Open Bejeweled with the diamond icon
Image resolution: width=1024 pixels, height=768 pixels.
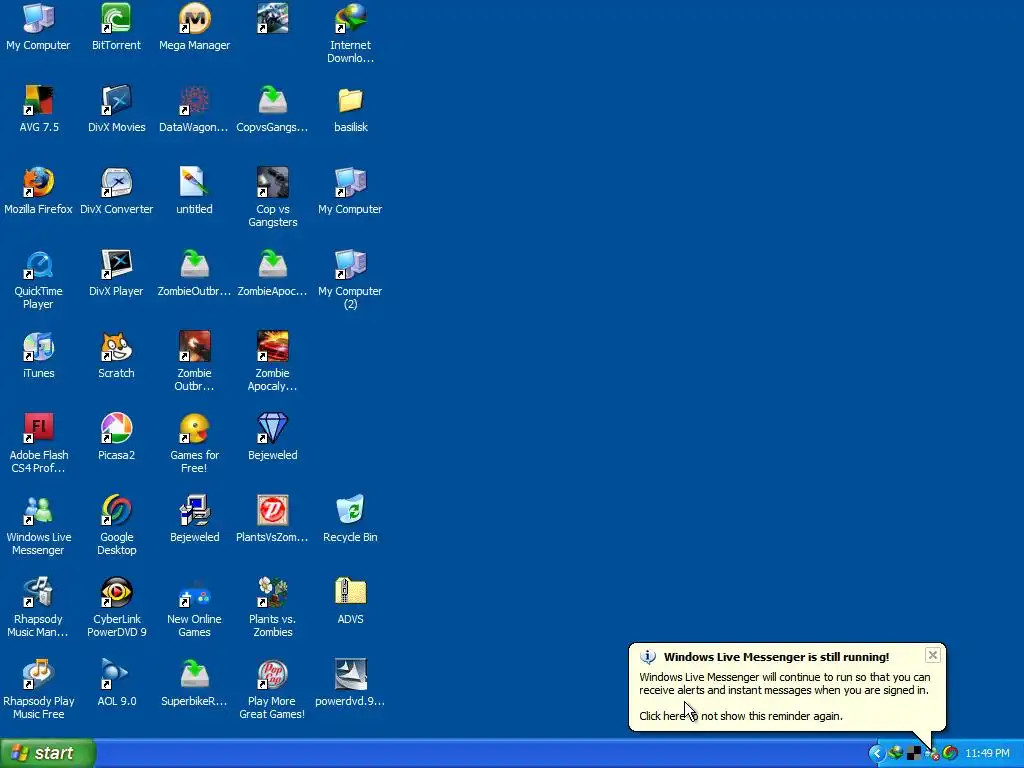point(272,438)
